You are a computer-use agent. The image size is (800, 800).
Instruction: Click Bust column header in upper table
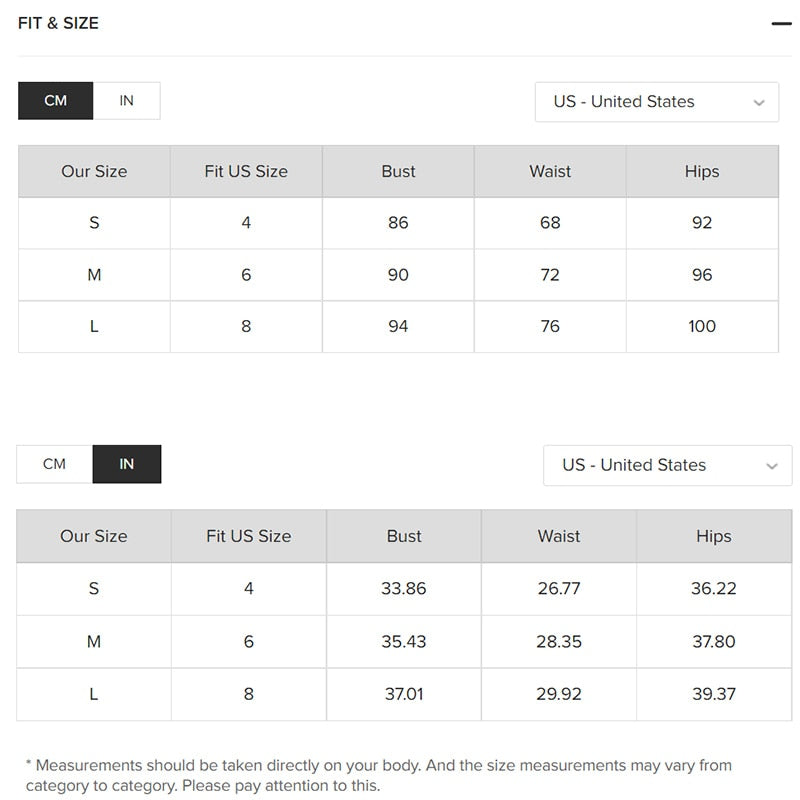(x=398, y=171)
